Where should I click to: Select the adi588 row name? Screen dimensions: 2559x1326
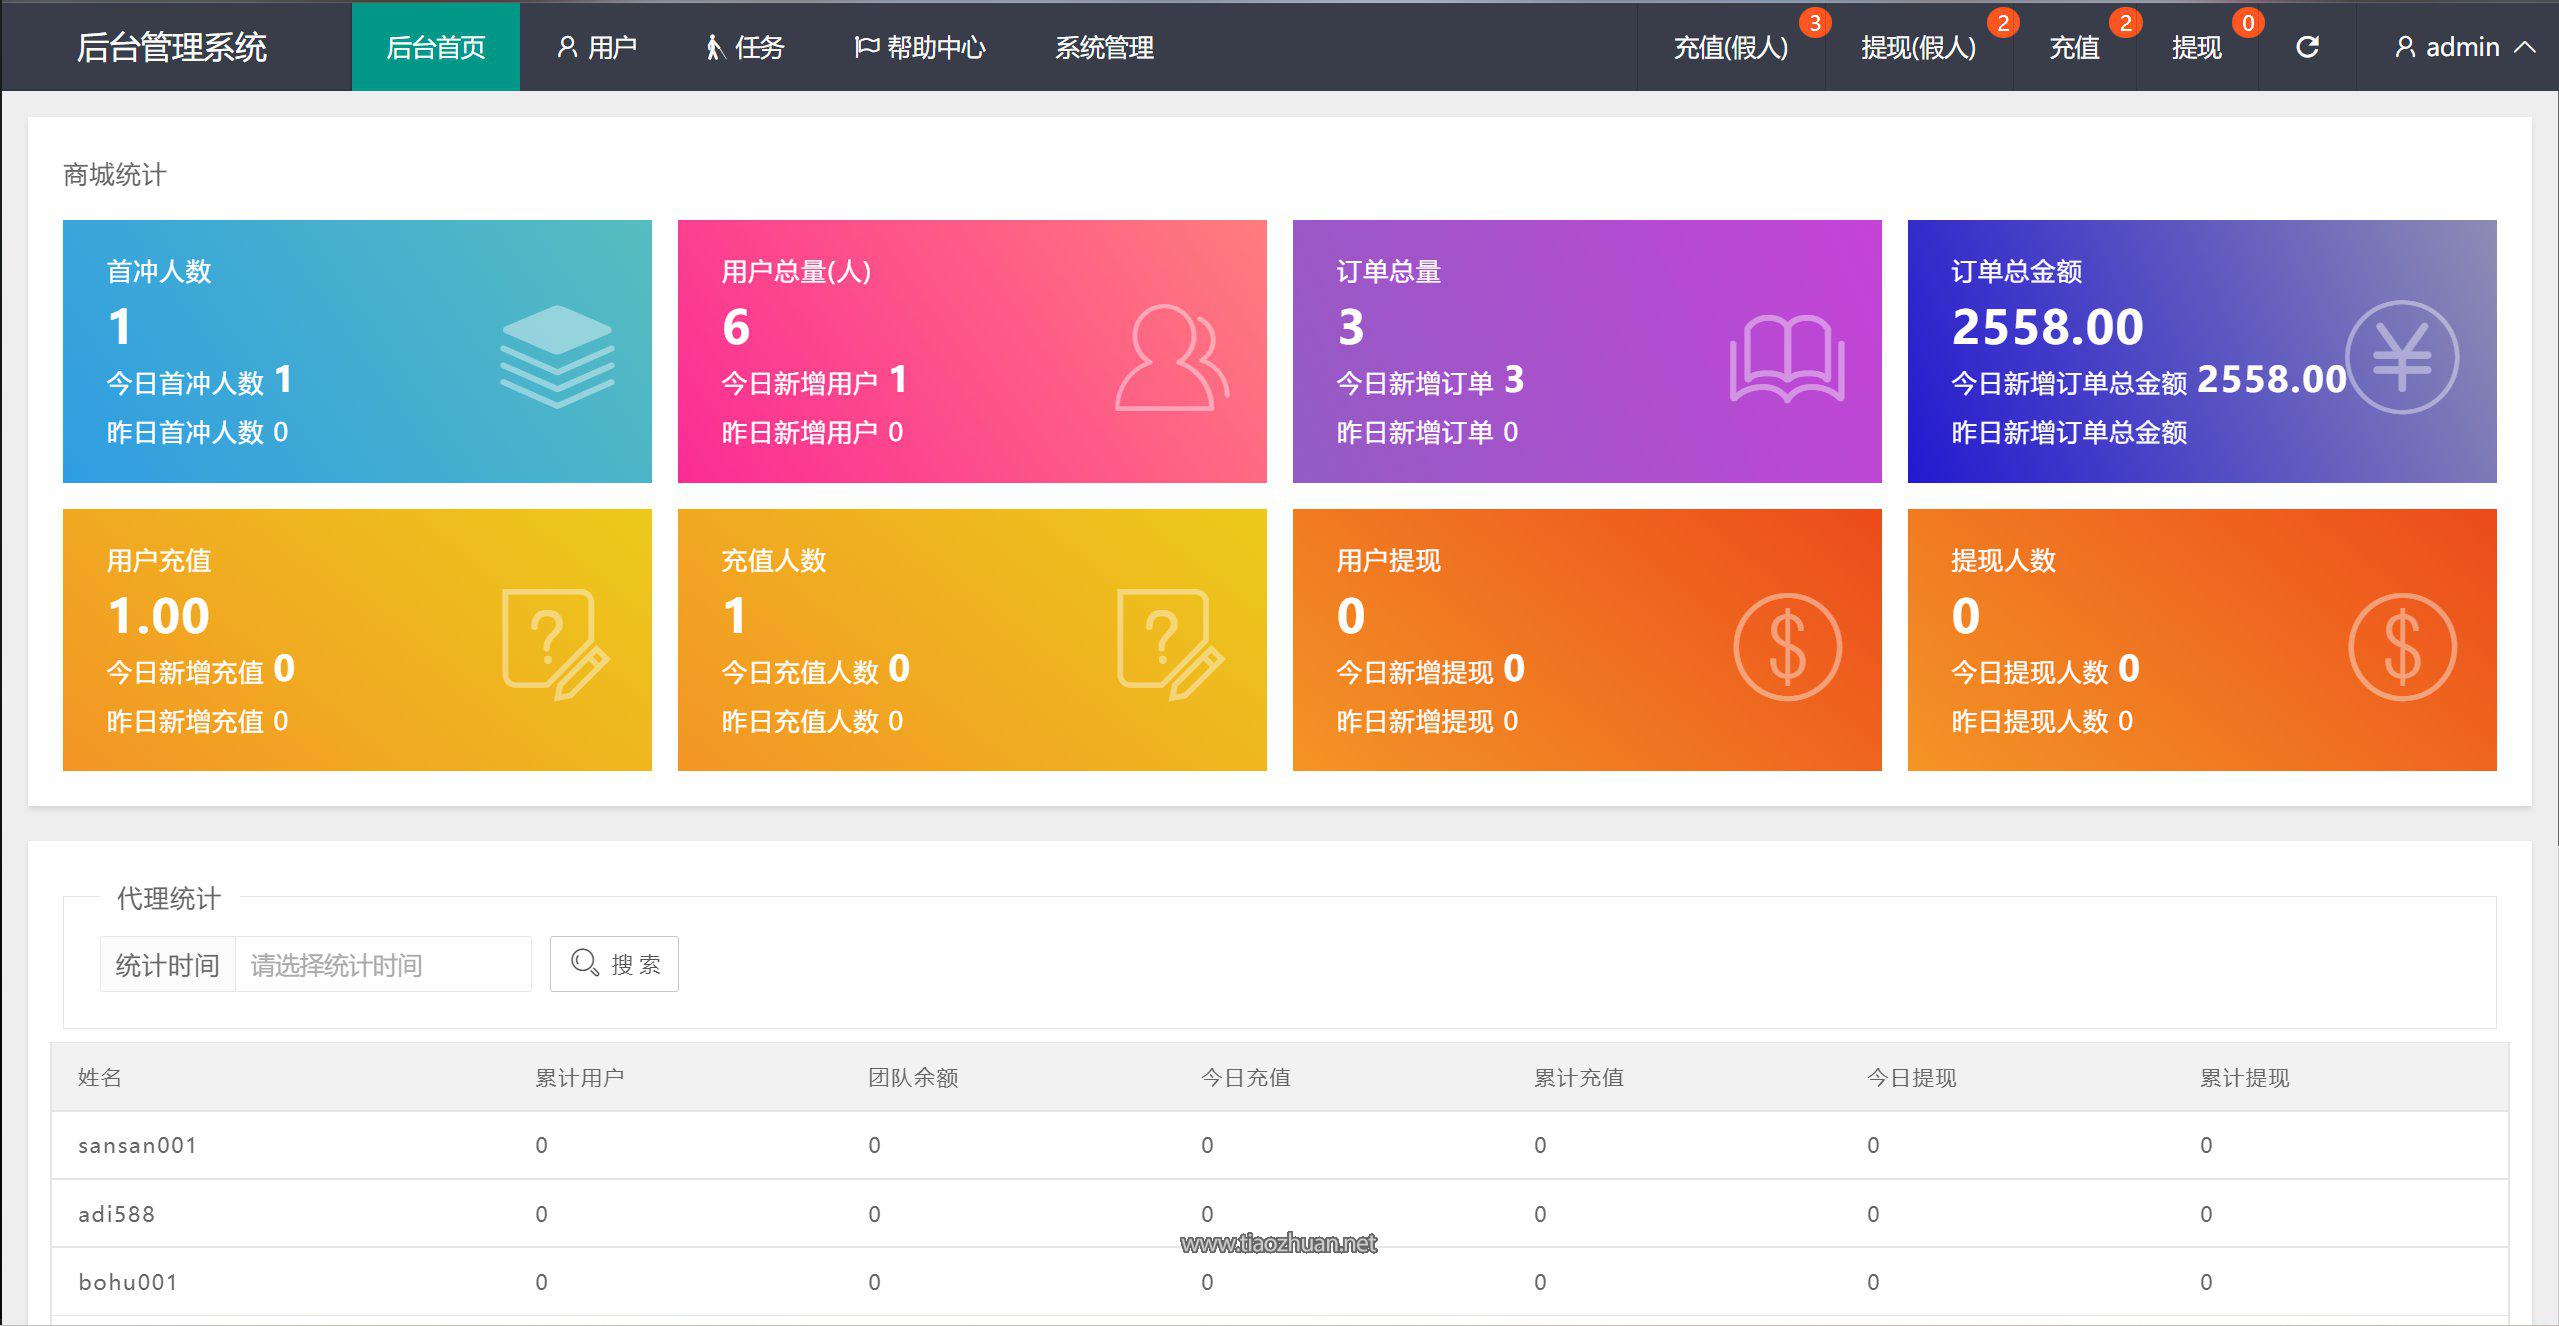coord(116,1214)
